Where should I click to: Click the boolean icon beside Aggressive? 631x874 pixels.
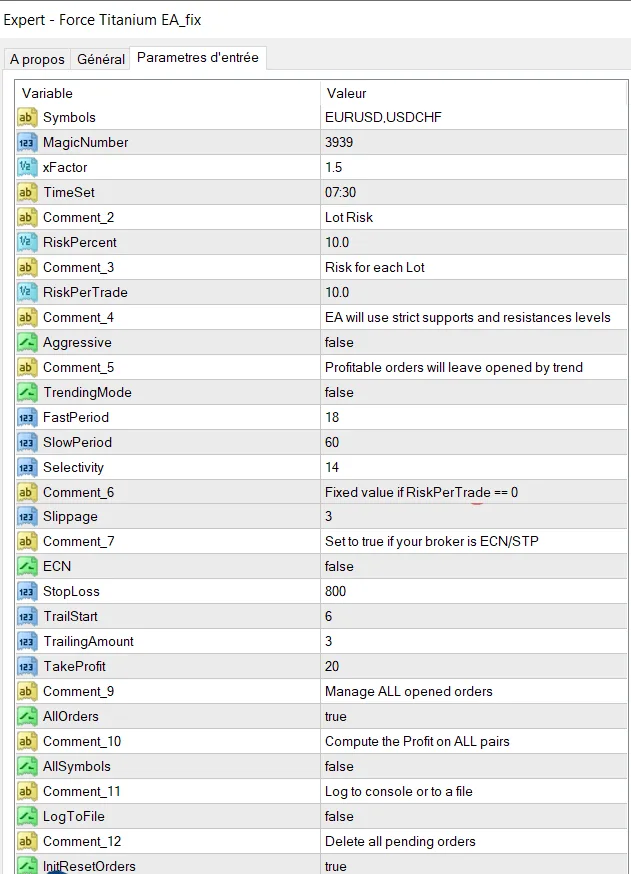27,343
